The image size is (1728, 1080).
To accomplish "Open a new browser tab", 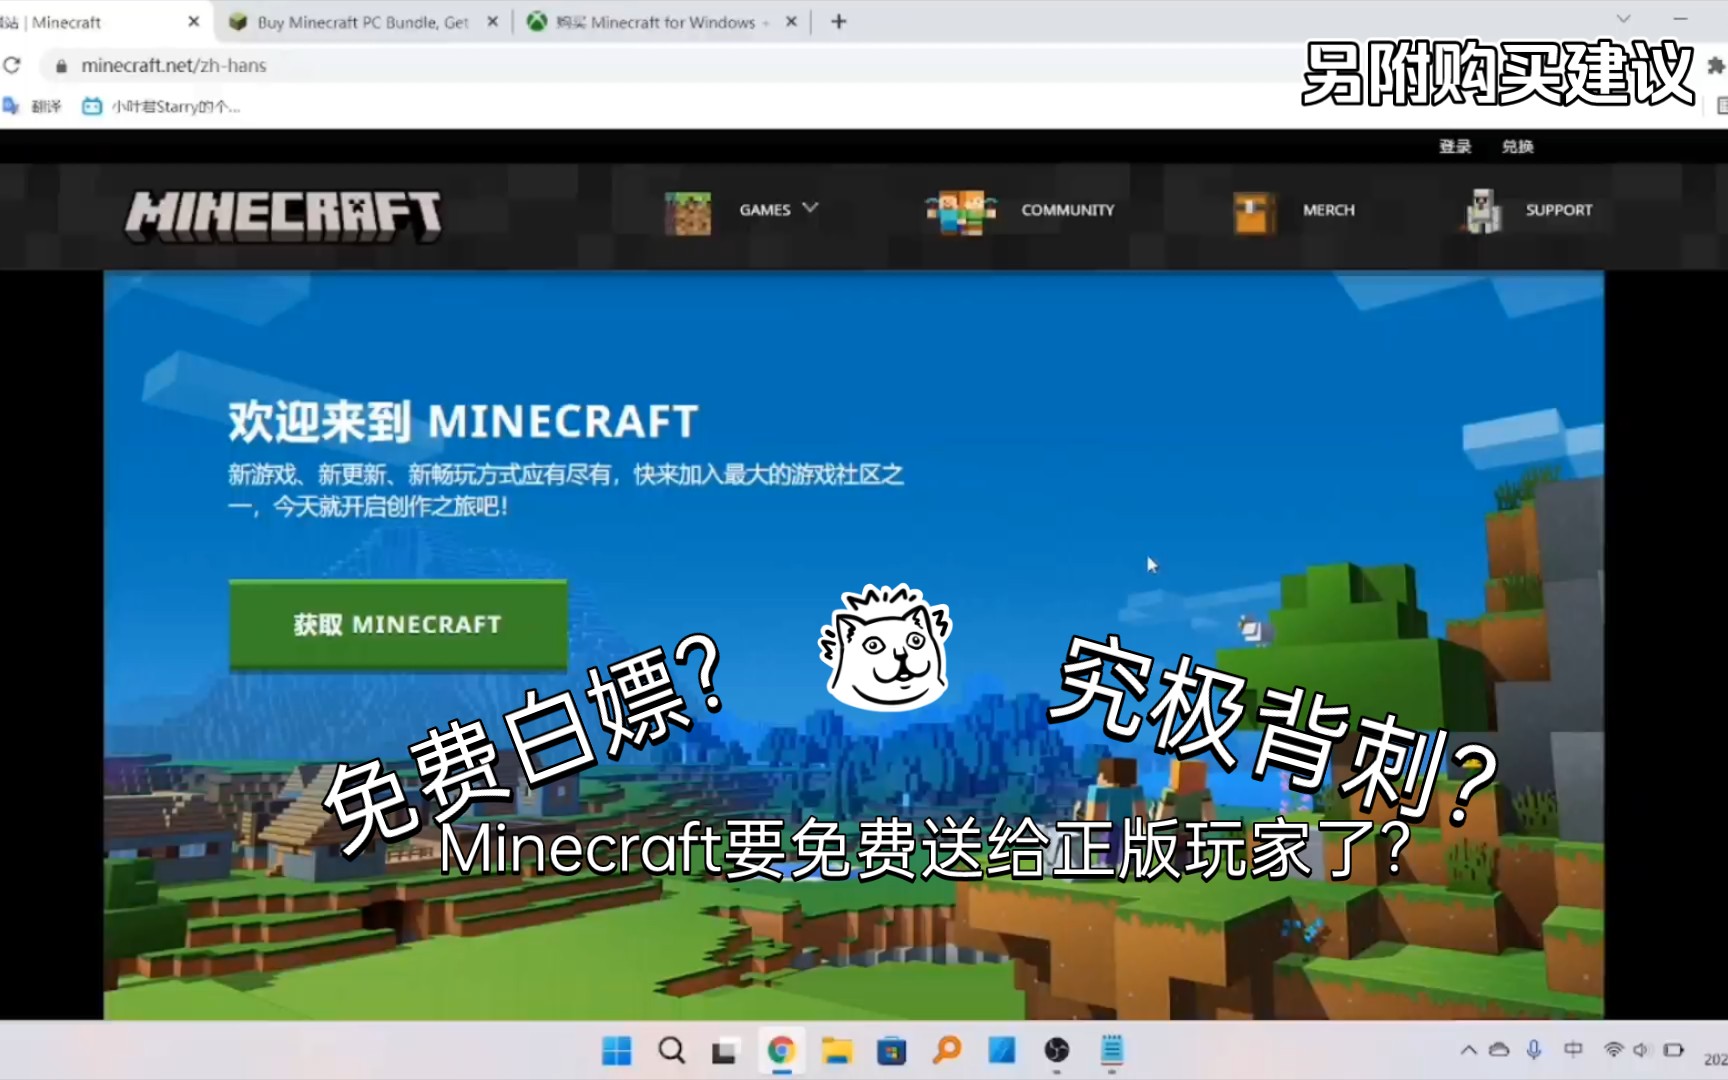I will tap(839, 21).
